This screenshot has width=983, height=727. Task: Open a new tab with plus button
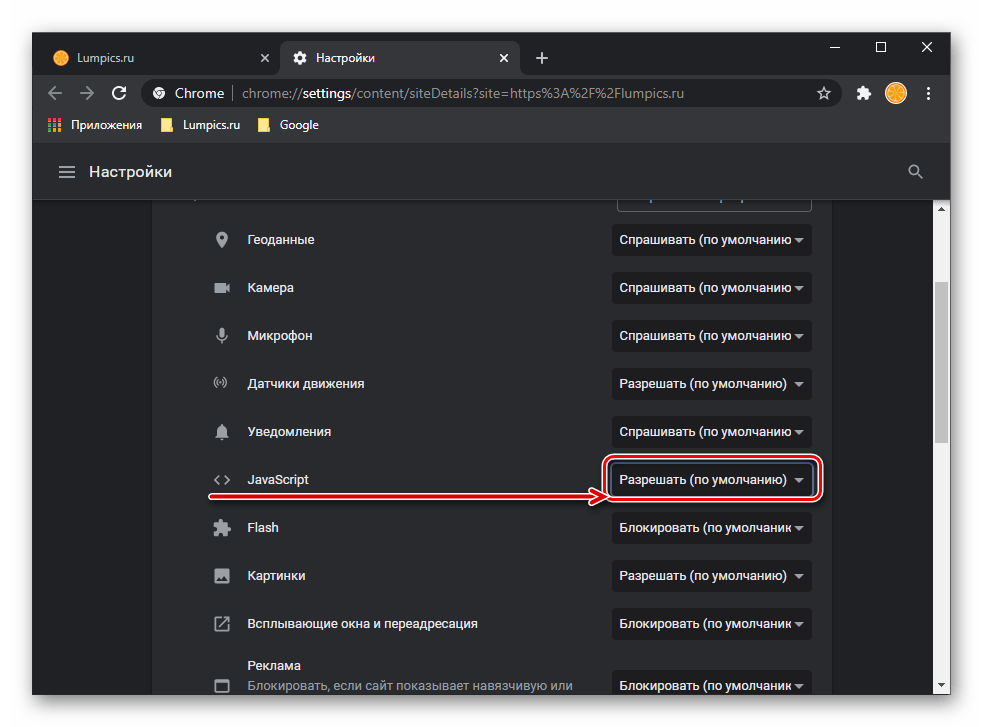click(542, 58)
